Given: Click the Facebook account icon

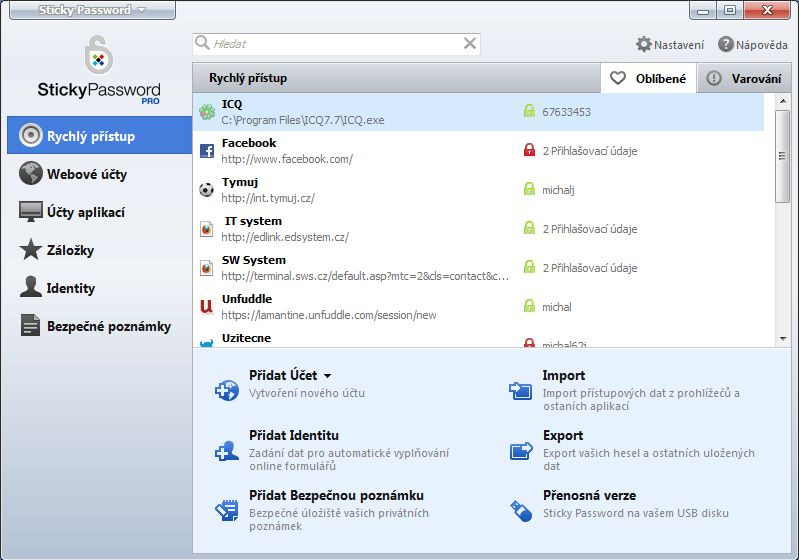Looking at the screenshot, I should point(206,151).
